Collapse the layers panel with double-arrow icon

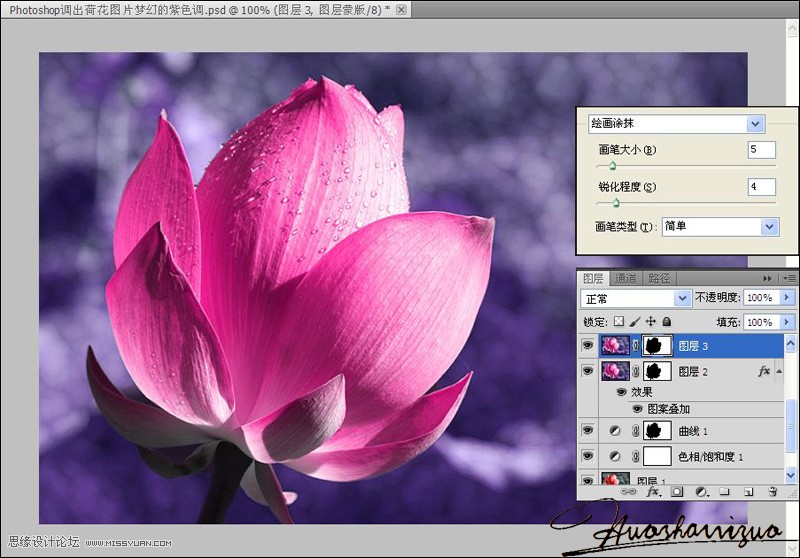[x=767, y=278]
